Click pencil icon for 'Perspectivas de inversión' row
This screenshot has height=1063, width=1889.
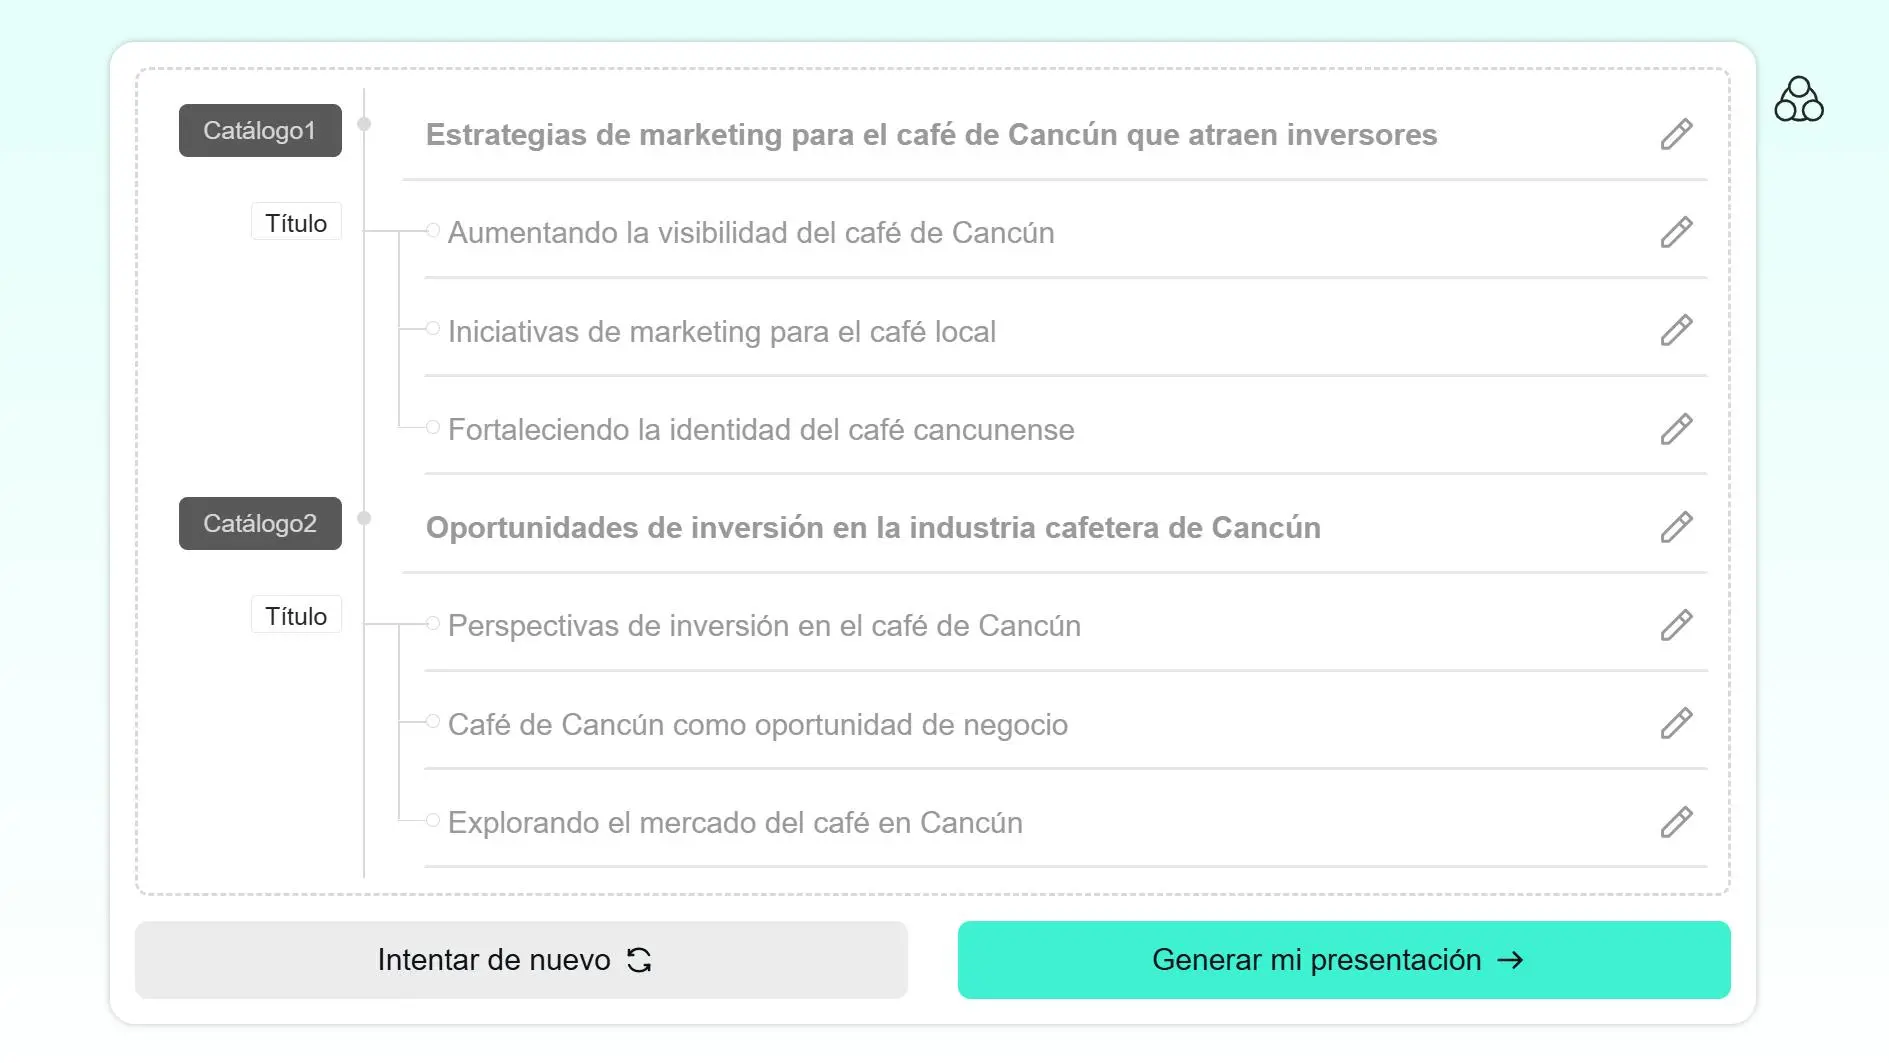pyautogui.click(x=1676, y=625)
